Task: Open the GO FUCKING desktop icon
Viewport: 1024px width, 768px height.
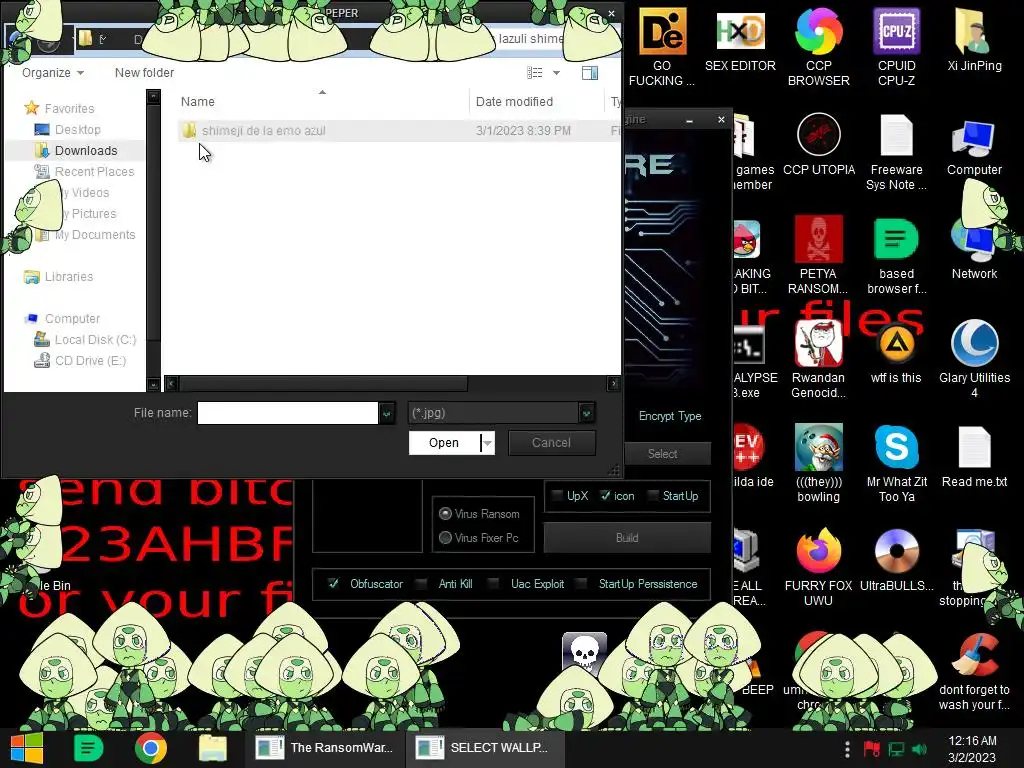Action: coord(662,47)
